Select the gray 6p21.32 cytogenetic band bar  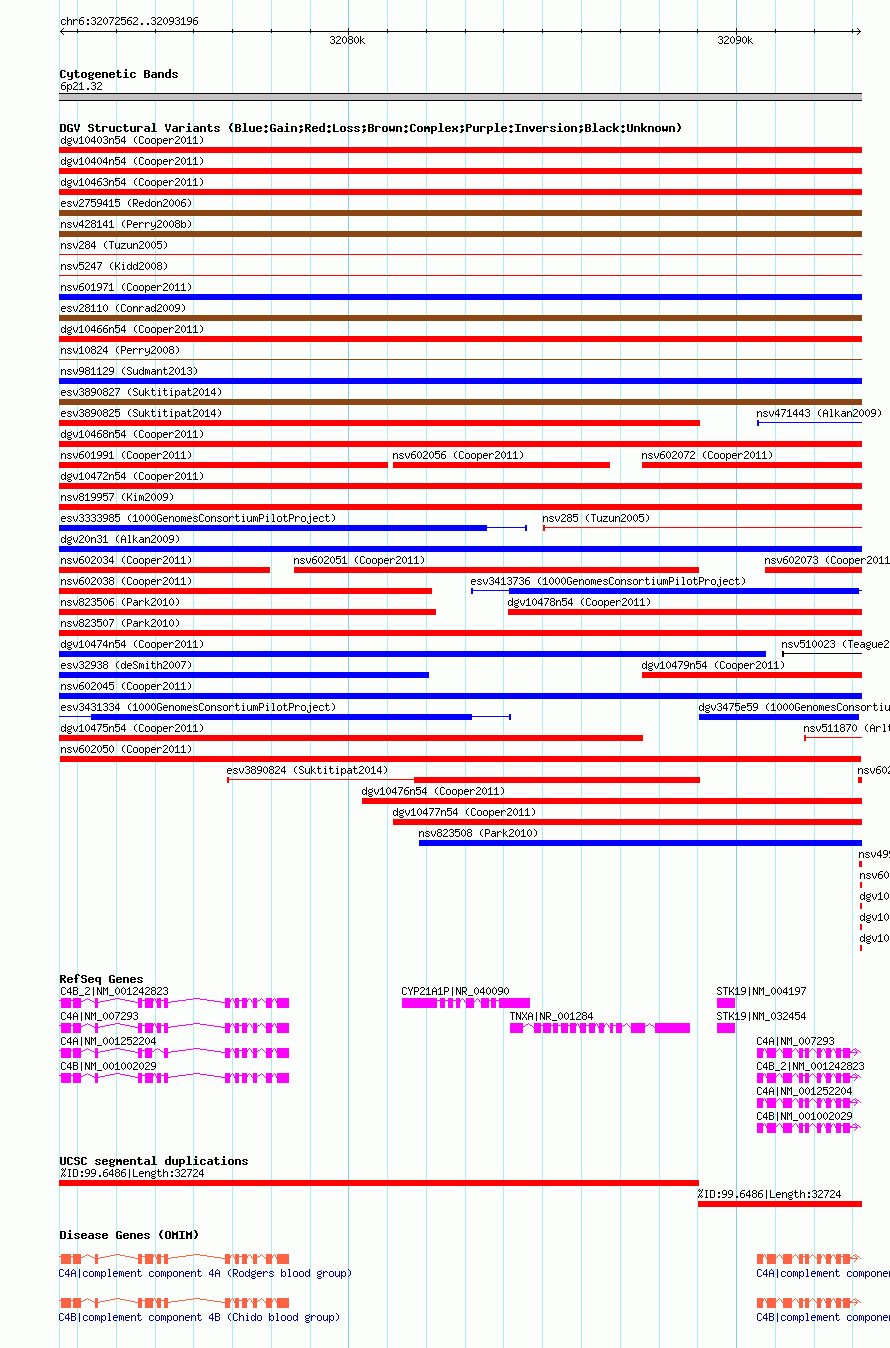pos(460,97)
